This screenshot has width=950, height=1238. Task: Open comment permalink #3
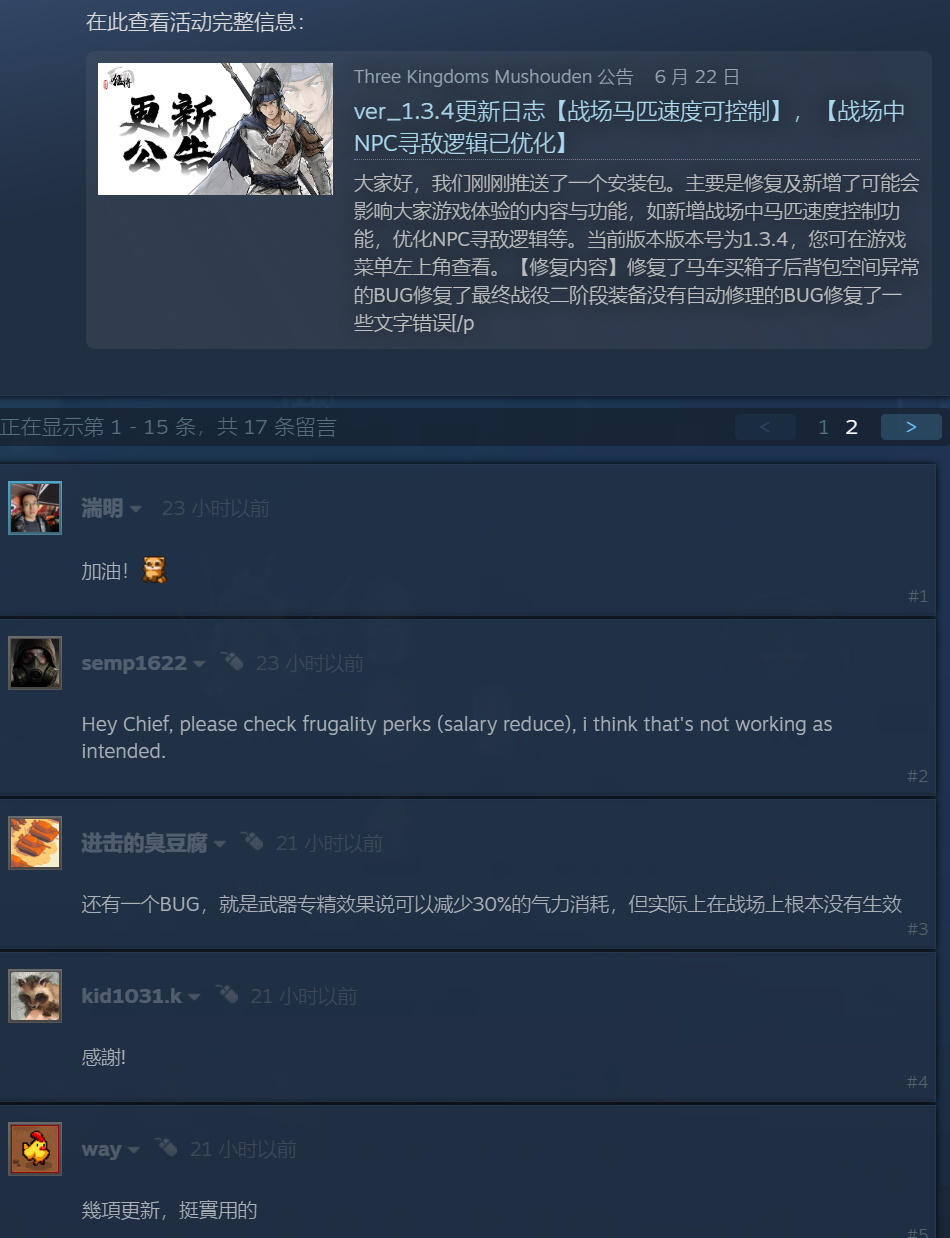[x=917, y=929]
